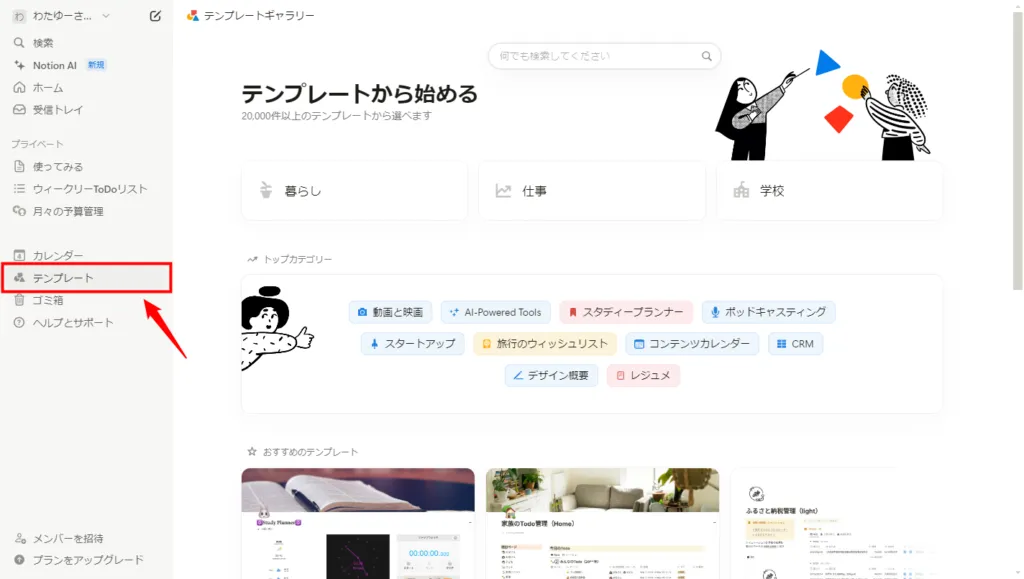The width and height of the screenshot is (1024, 579).
Task: Select the AI-Powered Tools tag
Action: (496, 312)
